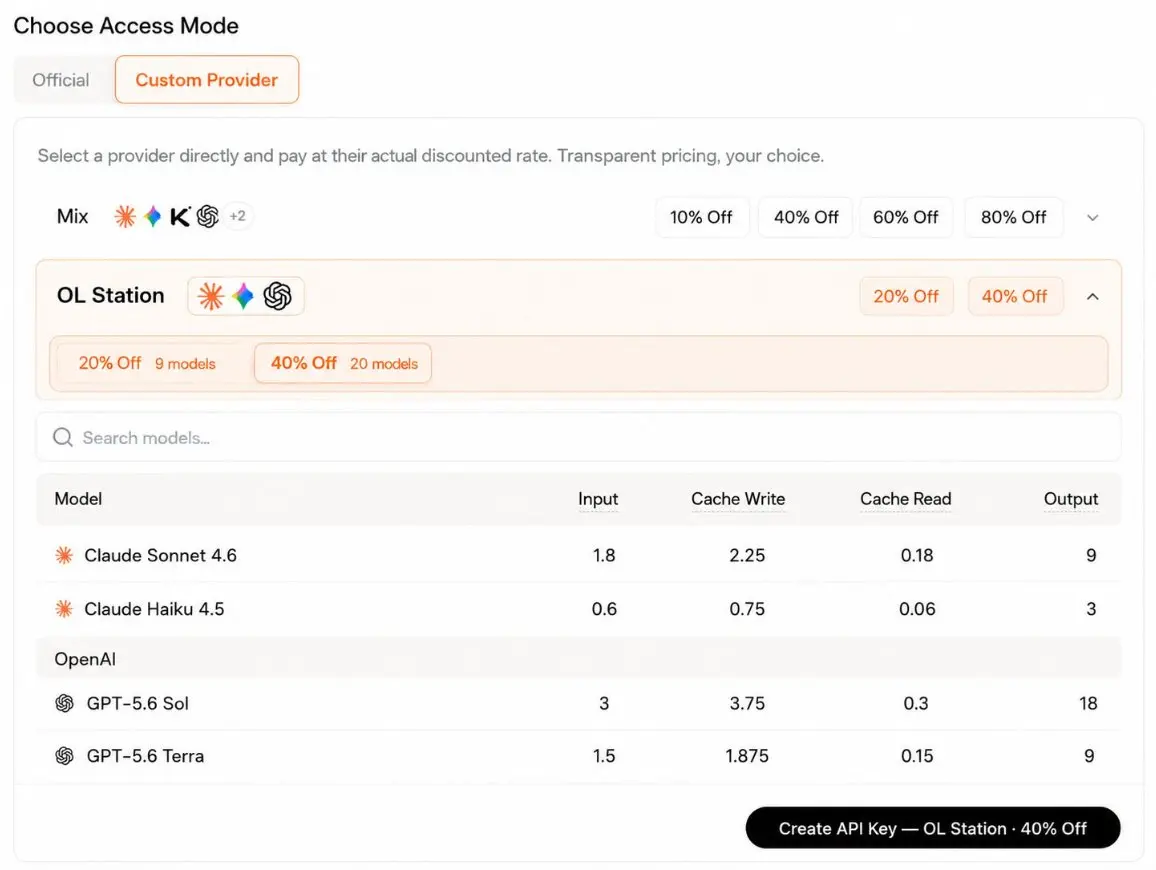Image resolution: width=1156 pixels, height=870 pixels.
Task: Click Claude Sonnet 4.6 input price 1.8
Action: click(604, 555)
